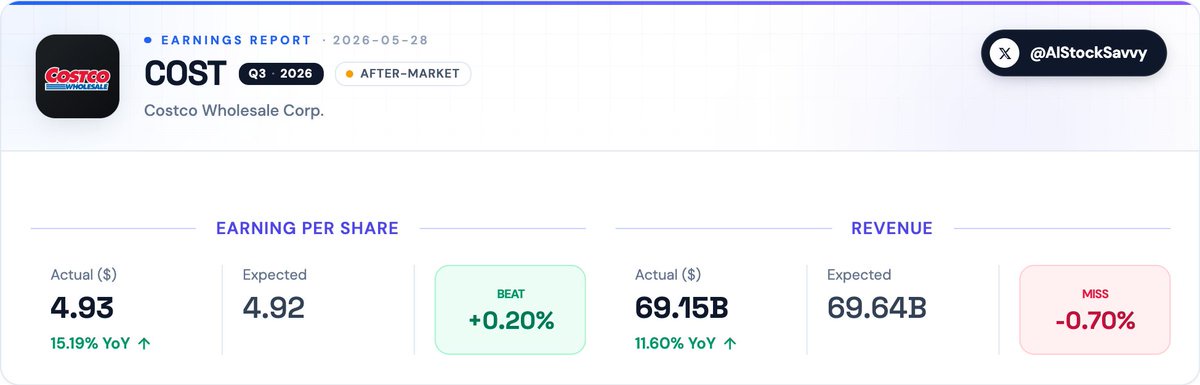Click the COST ticker symbol
The image size is (1200, 385).
click(x=186, y=75)
